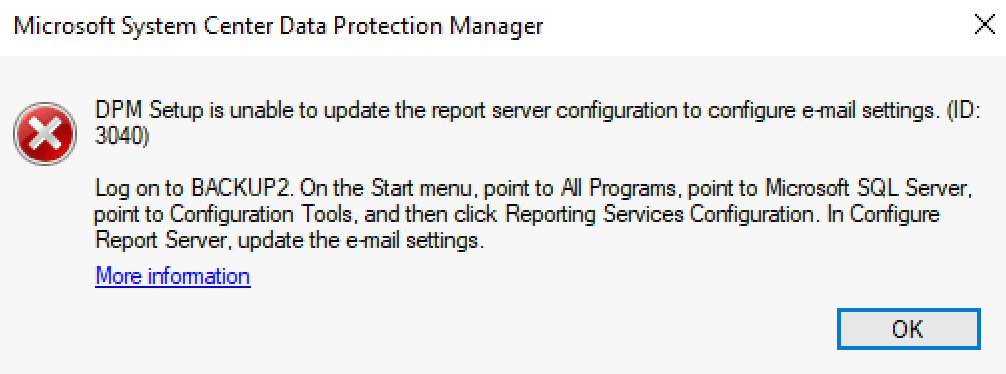This screenshot has width=1006, height=374.
Task: Confirm the error by clicking OK
Action: [908, 329]
